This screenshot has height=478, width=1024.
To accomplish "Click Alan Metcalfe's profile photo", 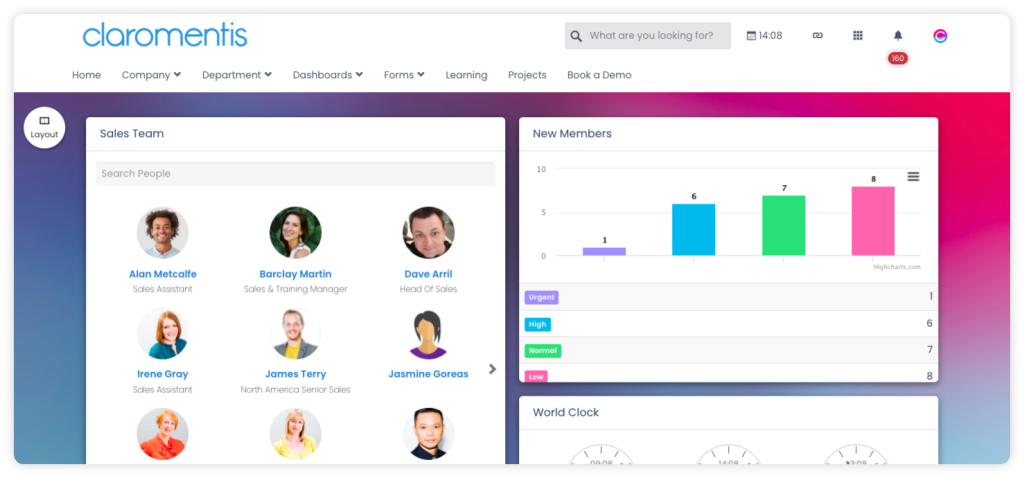I will point(163,233).
